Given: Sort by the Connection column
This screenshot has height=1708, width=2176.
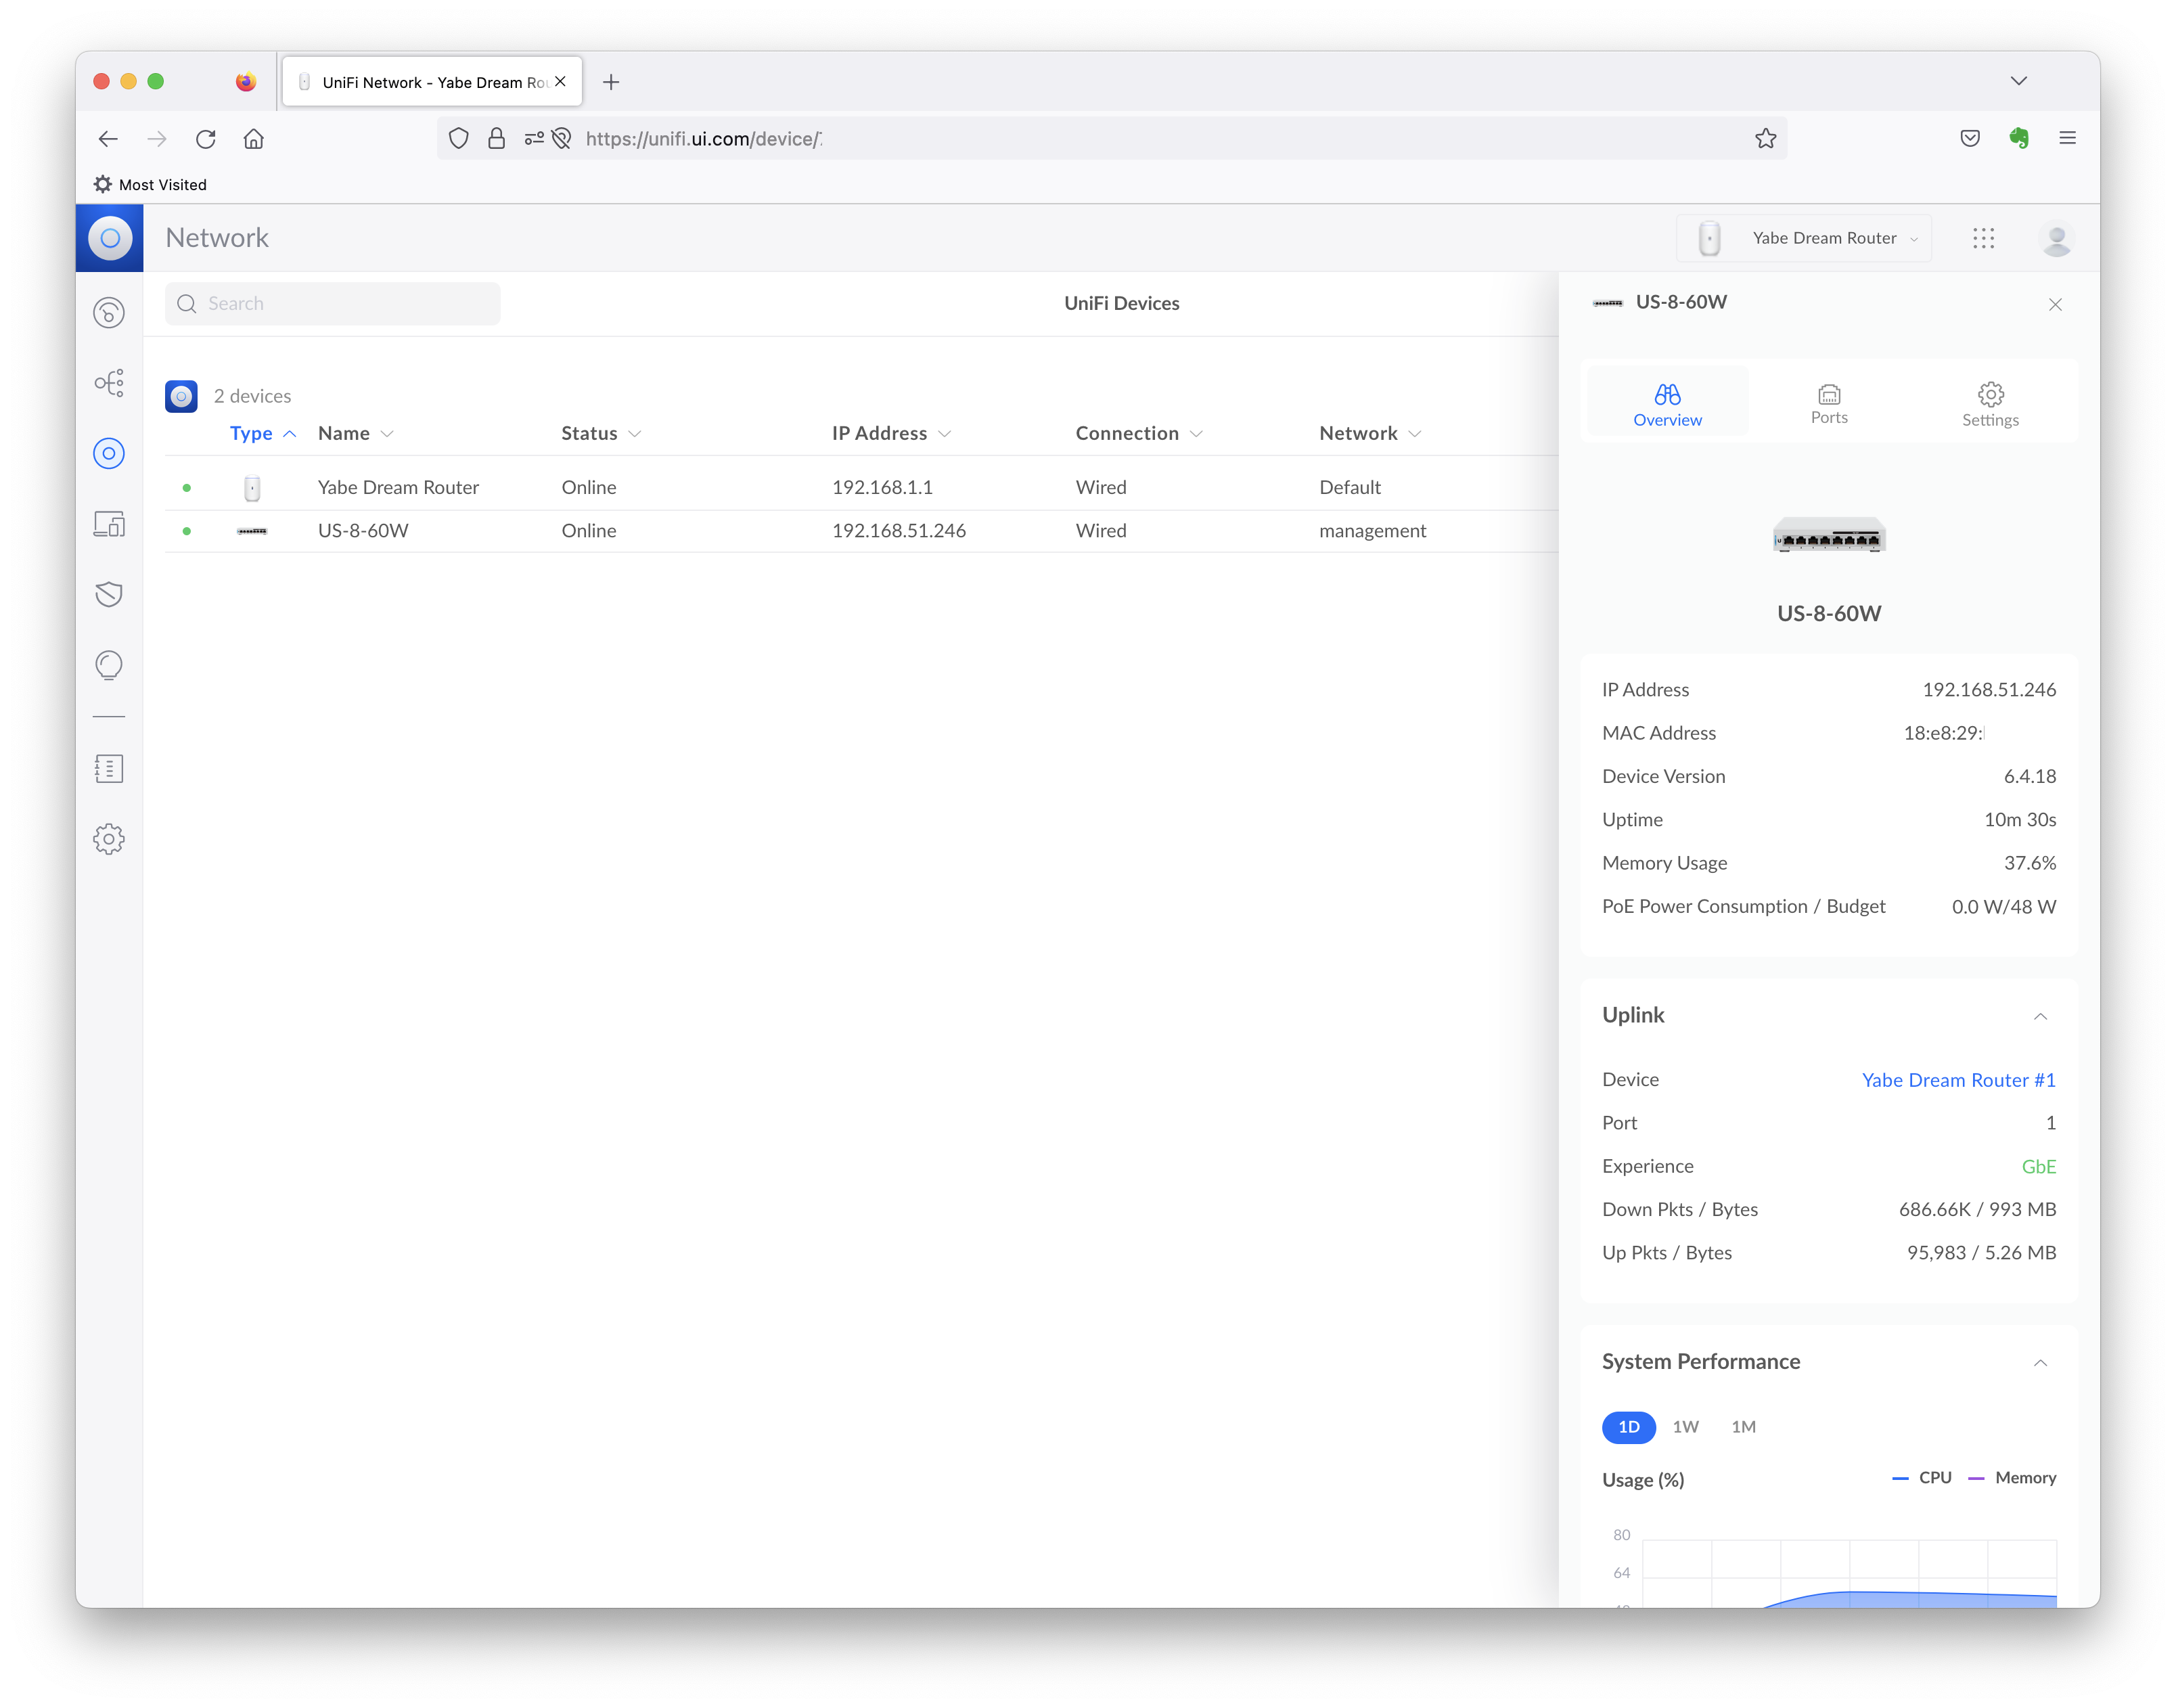Looking at the screenshot, I should coord(1139,433).
